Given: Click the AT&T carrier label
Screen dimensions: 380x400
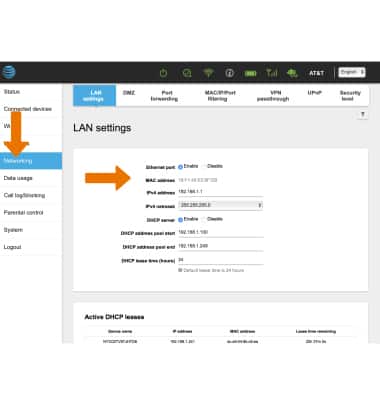Looking at the screenshot, I should coord(316,73).
